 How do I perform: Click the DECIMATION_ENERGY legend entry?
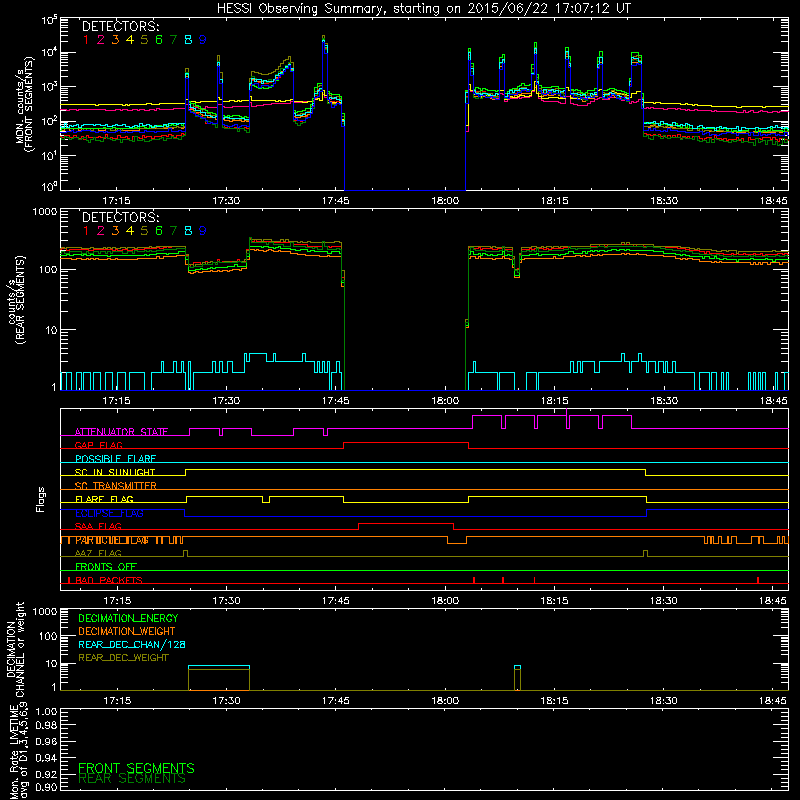coord(128,618)
